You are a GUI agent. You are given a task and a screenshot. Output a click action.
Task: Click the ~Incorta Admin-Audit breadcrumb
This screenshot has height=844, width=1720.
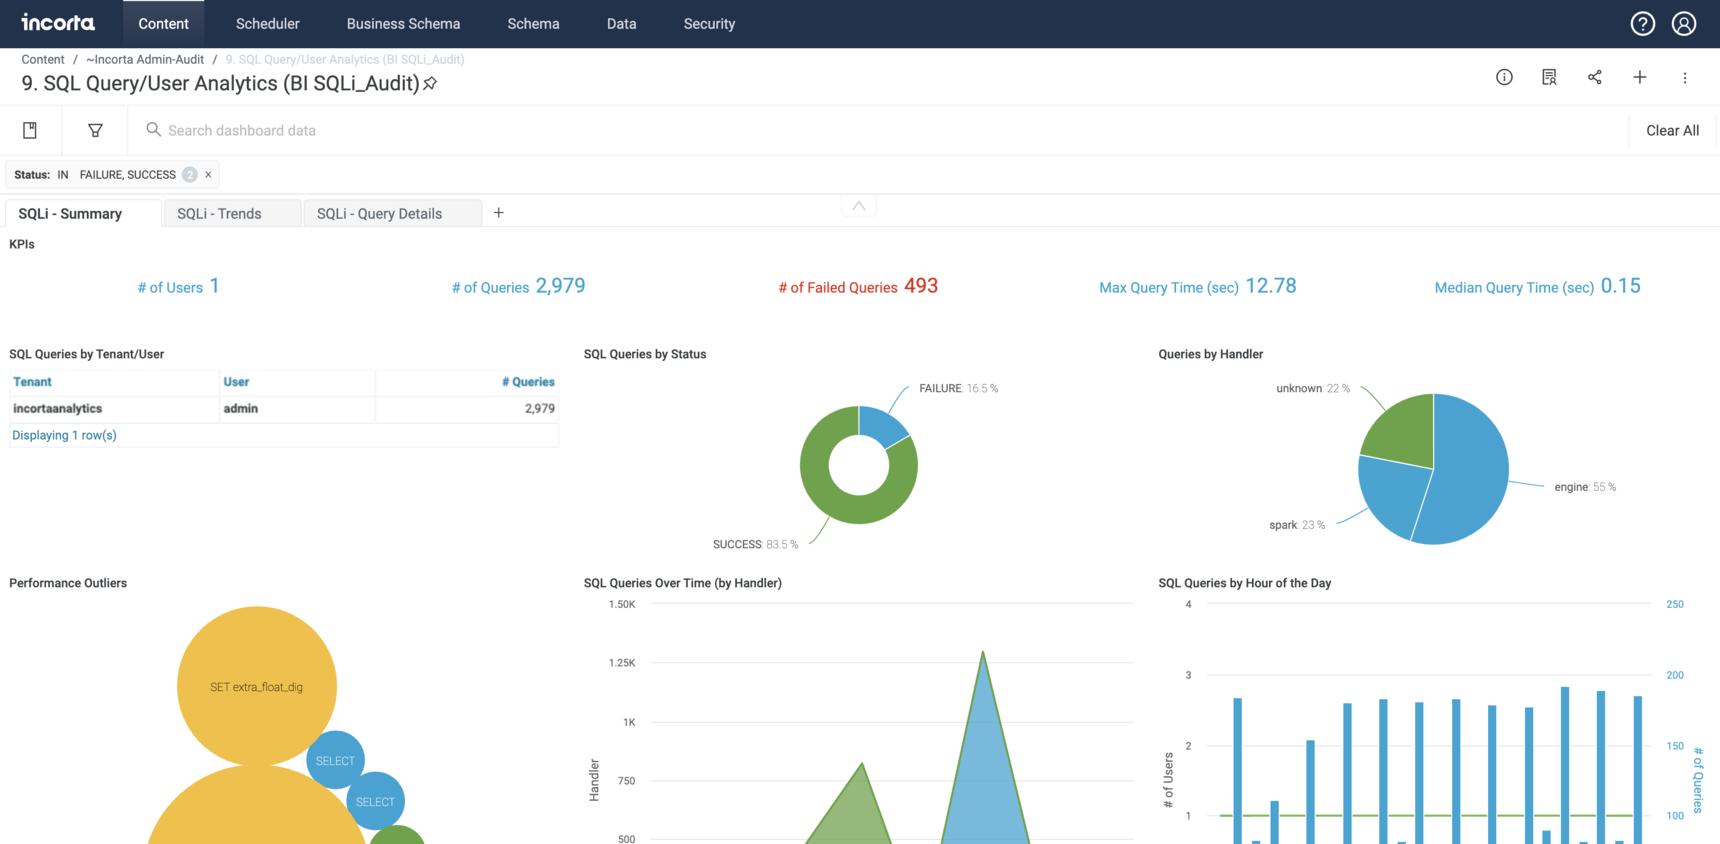click(145, 59)
